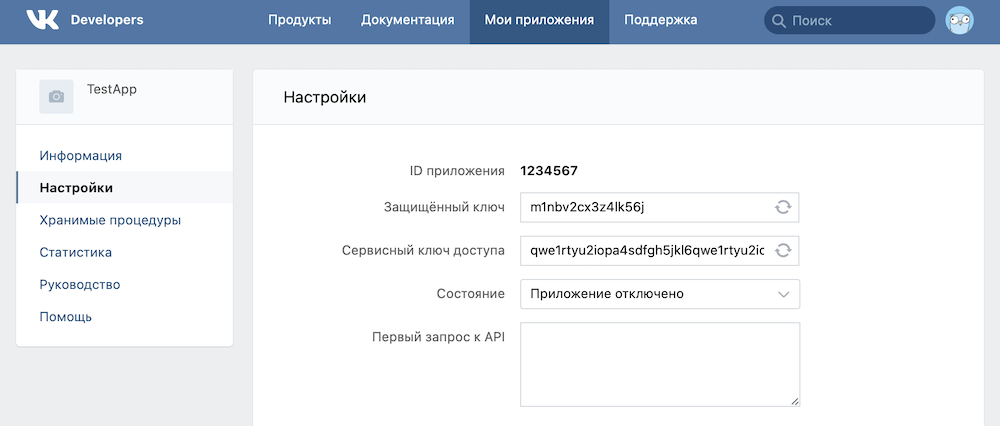This screenshot has width=1000, height=426.
Task: Click the search magnifier icon
Action: pyautogui.click(x=778, y=20)
